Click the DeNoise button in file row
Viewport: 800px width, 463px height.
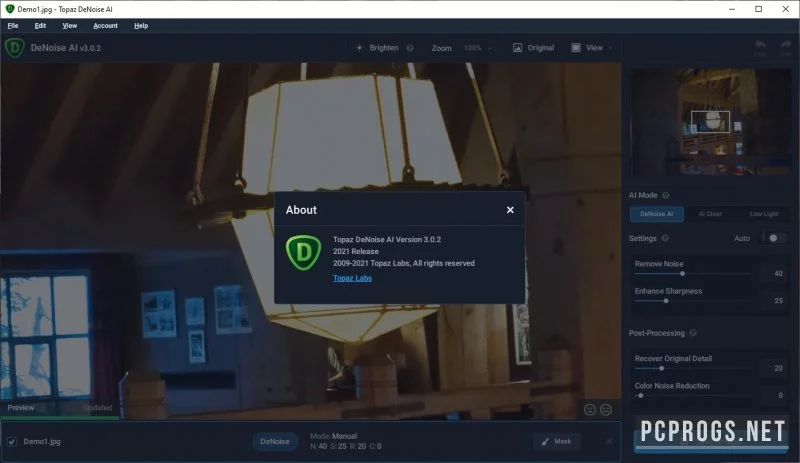coord(274,442)
